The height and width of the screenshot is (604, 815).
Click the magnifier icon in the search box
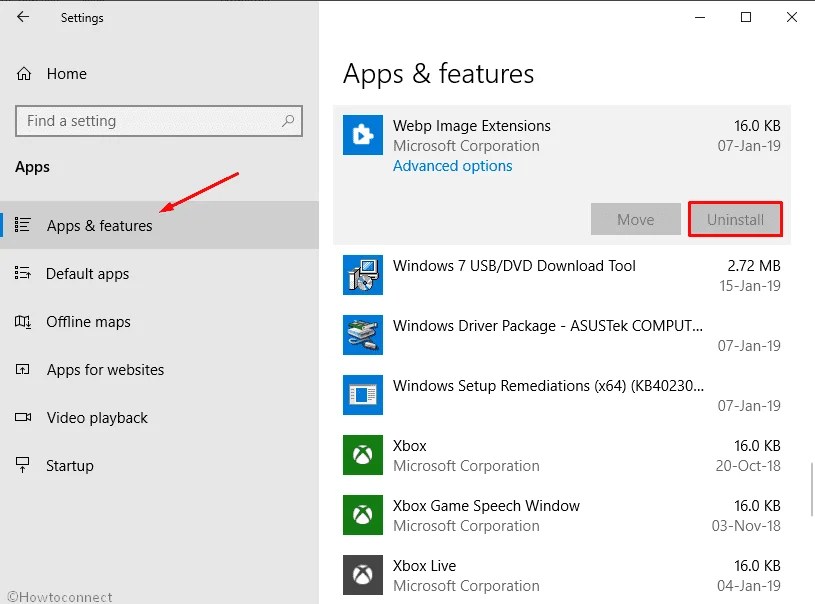(x=288, y=121)
